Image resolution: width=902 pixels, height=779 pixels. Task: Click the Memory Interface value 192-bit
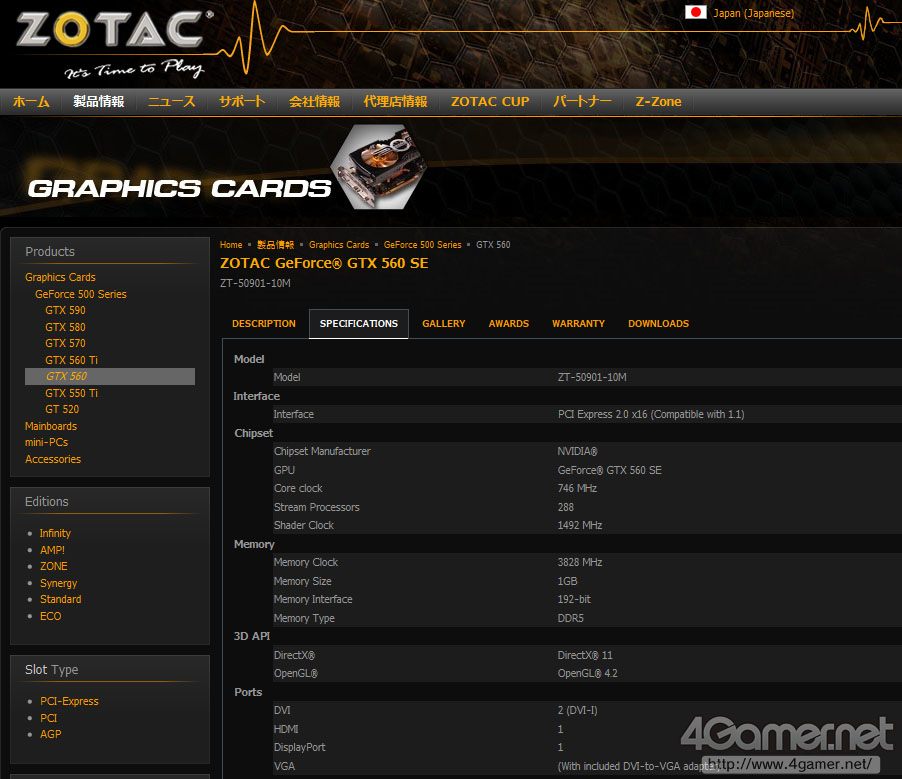pos(574,599)
